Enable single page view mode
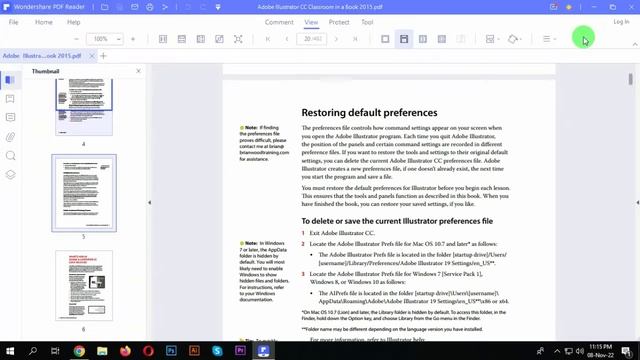The image size is (640, 360). (385, 39)
